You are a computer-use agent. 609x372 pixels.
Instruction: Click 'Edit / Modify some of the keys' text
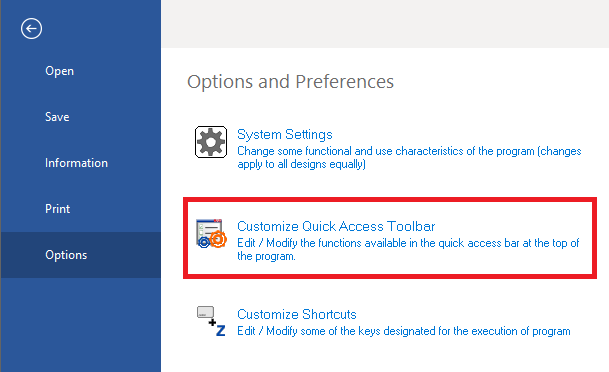tap(404, 331)
